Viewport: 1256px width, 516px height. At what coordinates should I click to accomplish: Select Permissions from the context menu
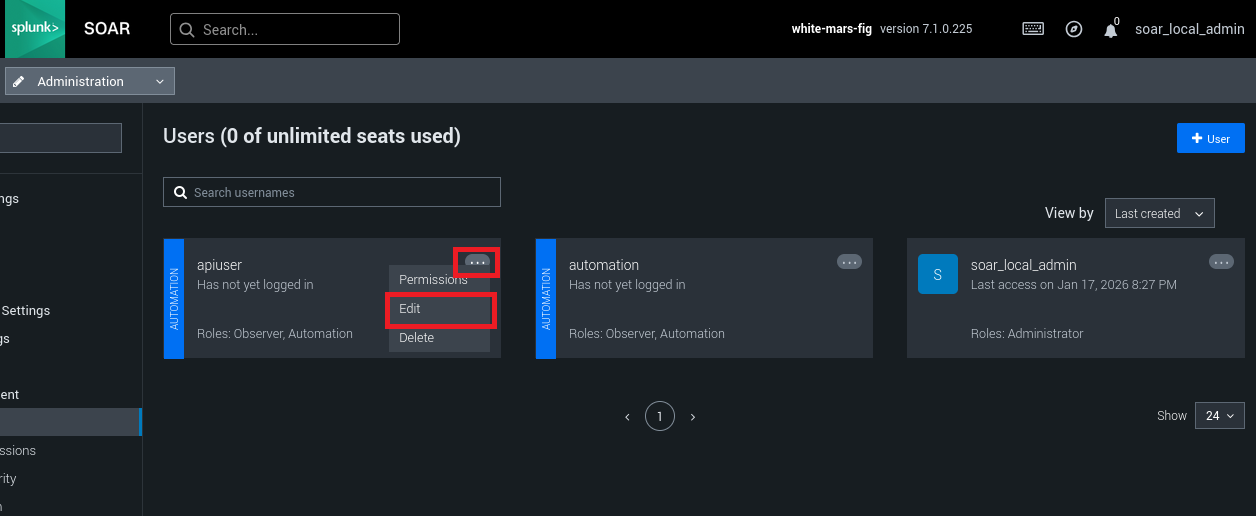point(433,280)
